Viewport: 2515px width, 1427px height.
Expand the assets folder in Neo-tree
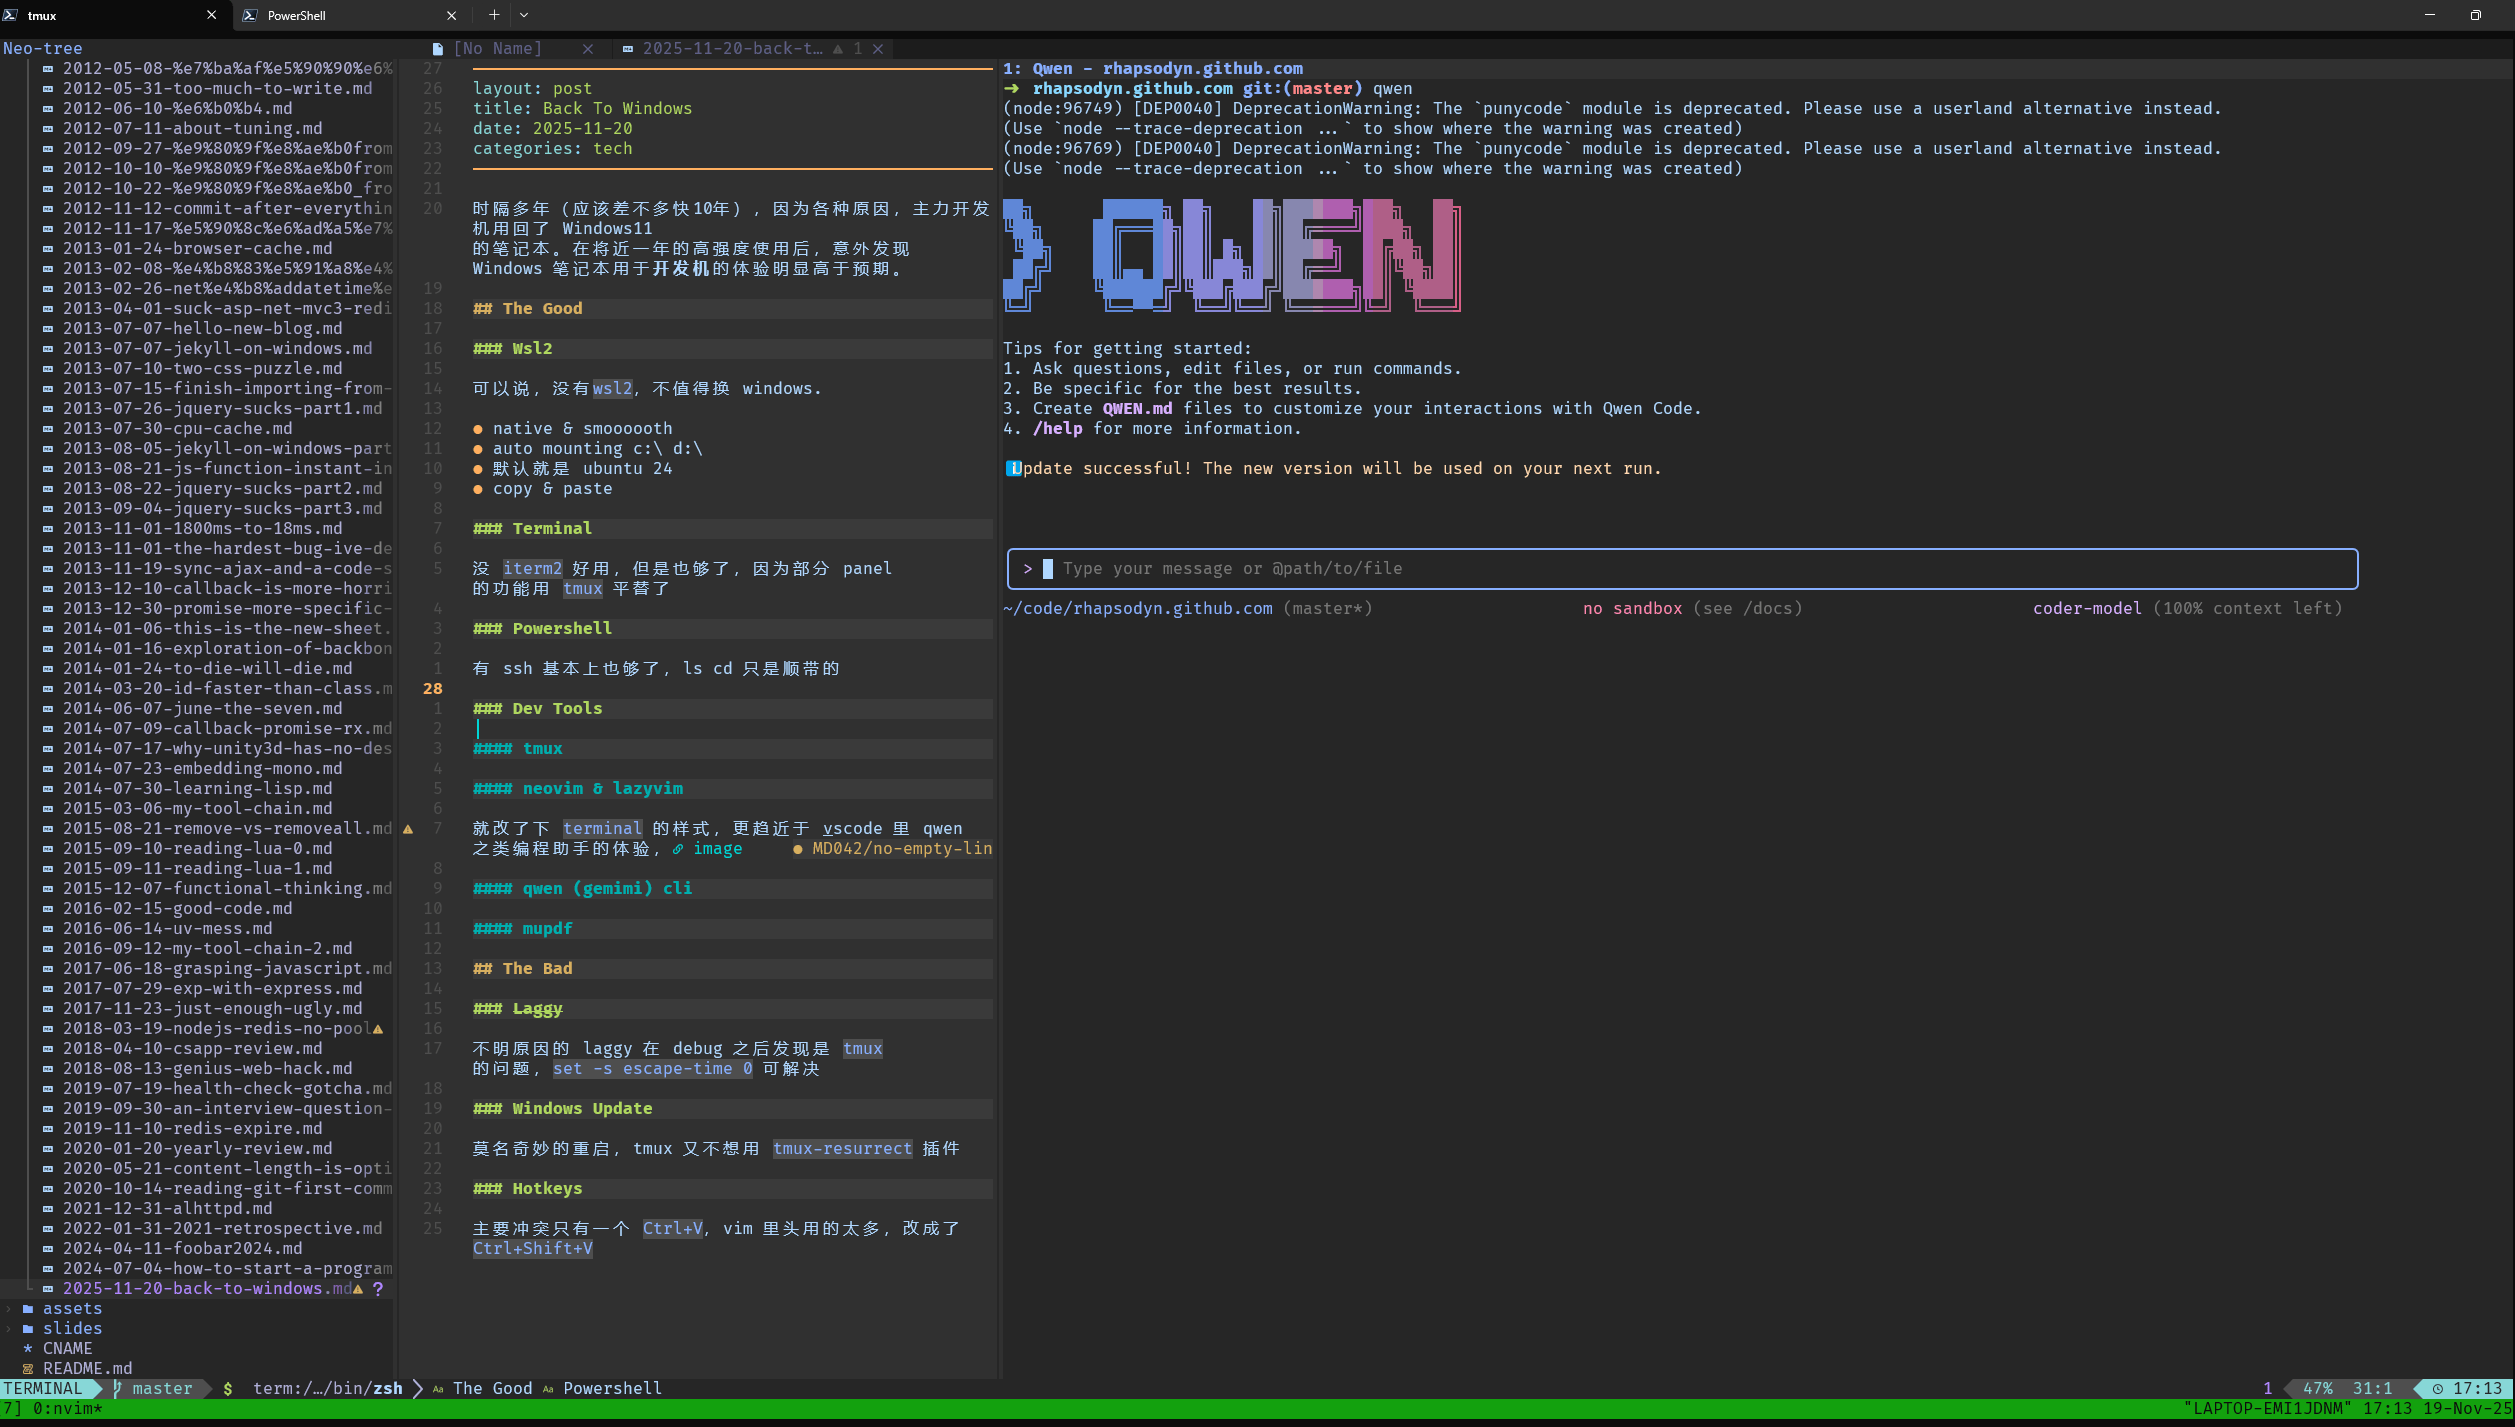tap(8, 1308)
